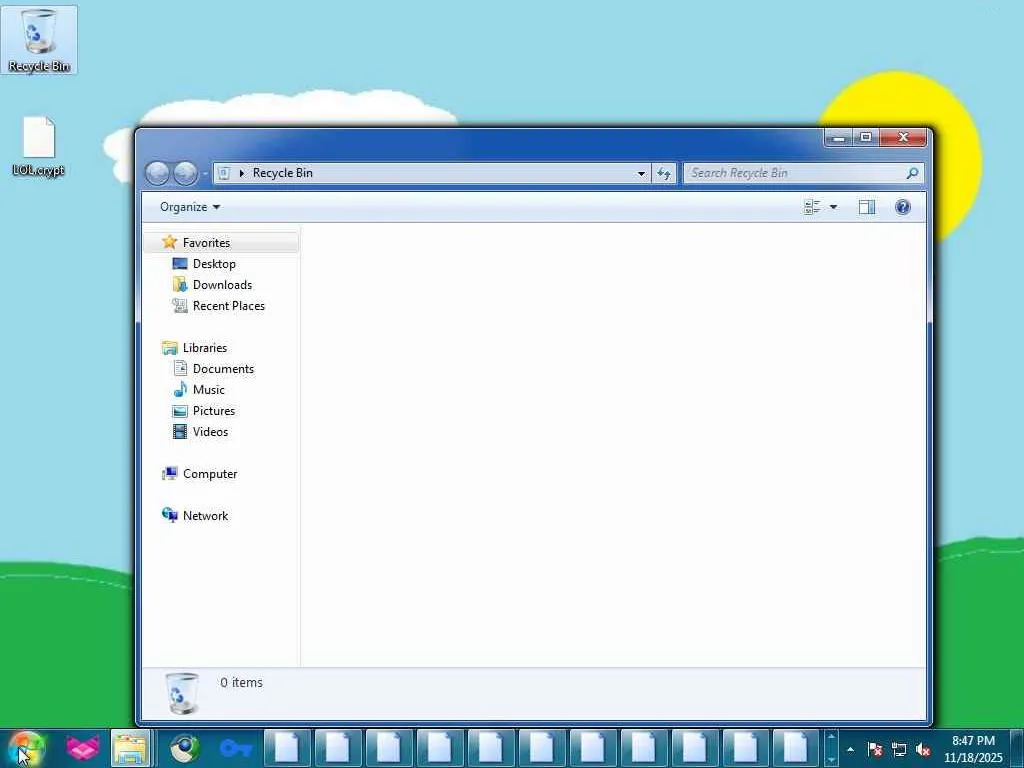
Task: Select Libraries in navigation pane
Action: click(205, 348)
